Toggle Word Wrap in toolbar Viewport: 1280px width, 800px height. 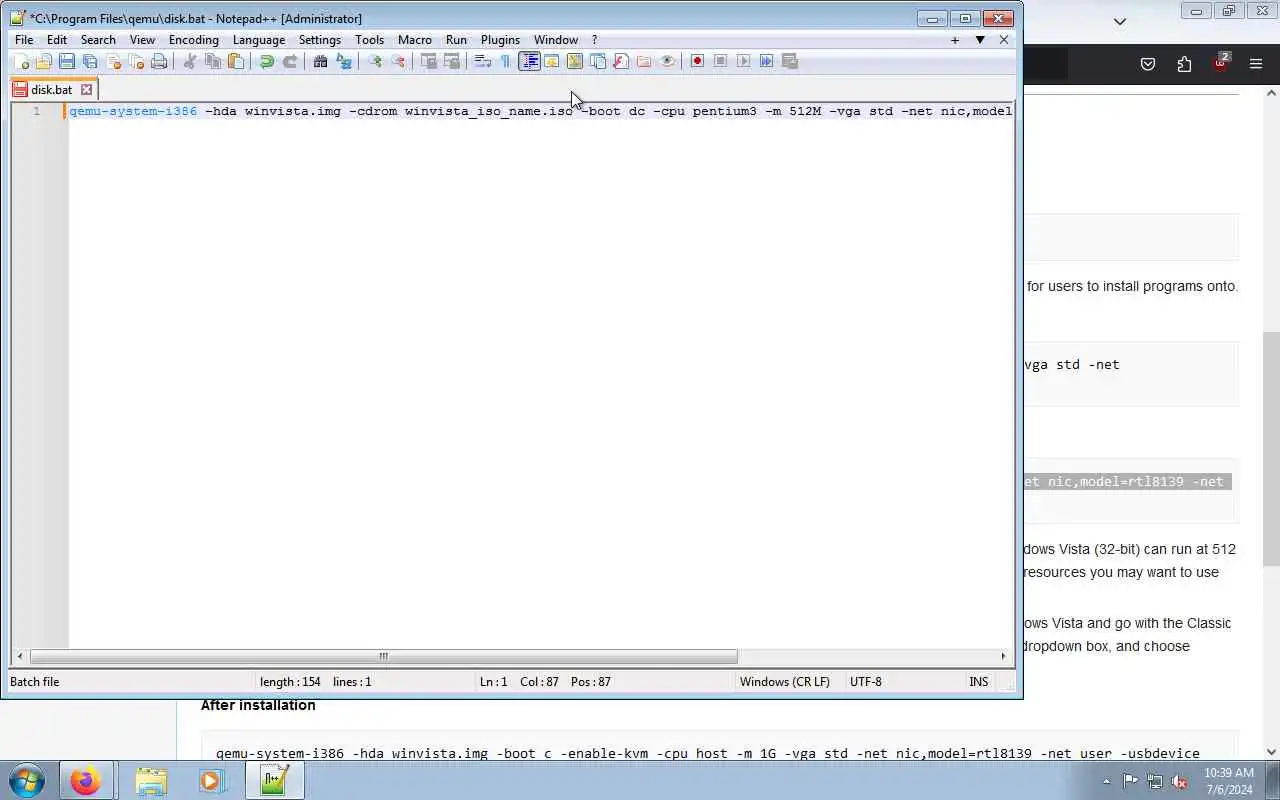pos(483,61)
